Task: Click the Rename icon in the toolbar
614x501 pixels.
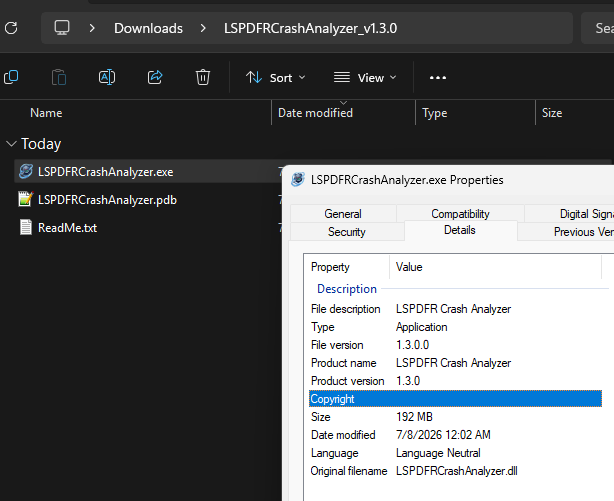Action: click(x=107, y=77)
